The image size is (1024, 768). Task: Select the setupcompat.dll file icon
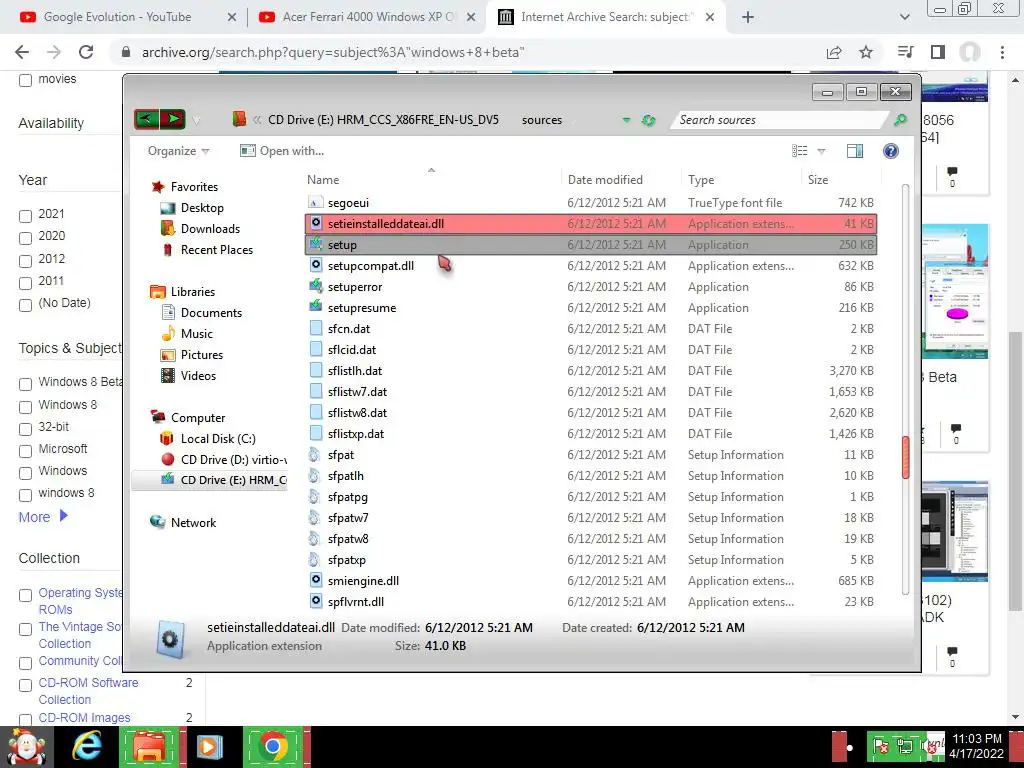tap(316, 265)
